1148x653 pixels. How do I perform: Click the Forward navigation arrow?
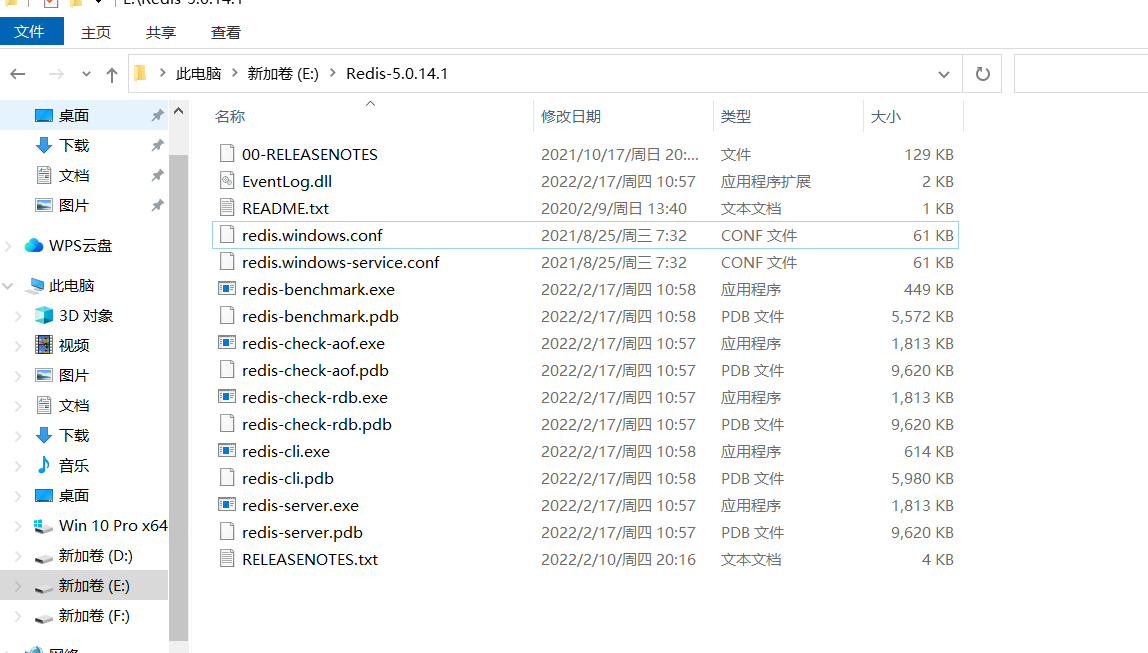click(56, 74)
